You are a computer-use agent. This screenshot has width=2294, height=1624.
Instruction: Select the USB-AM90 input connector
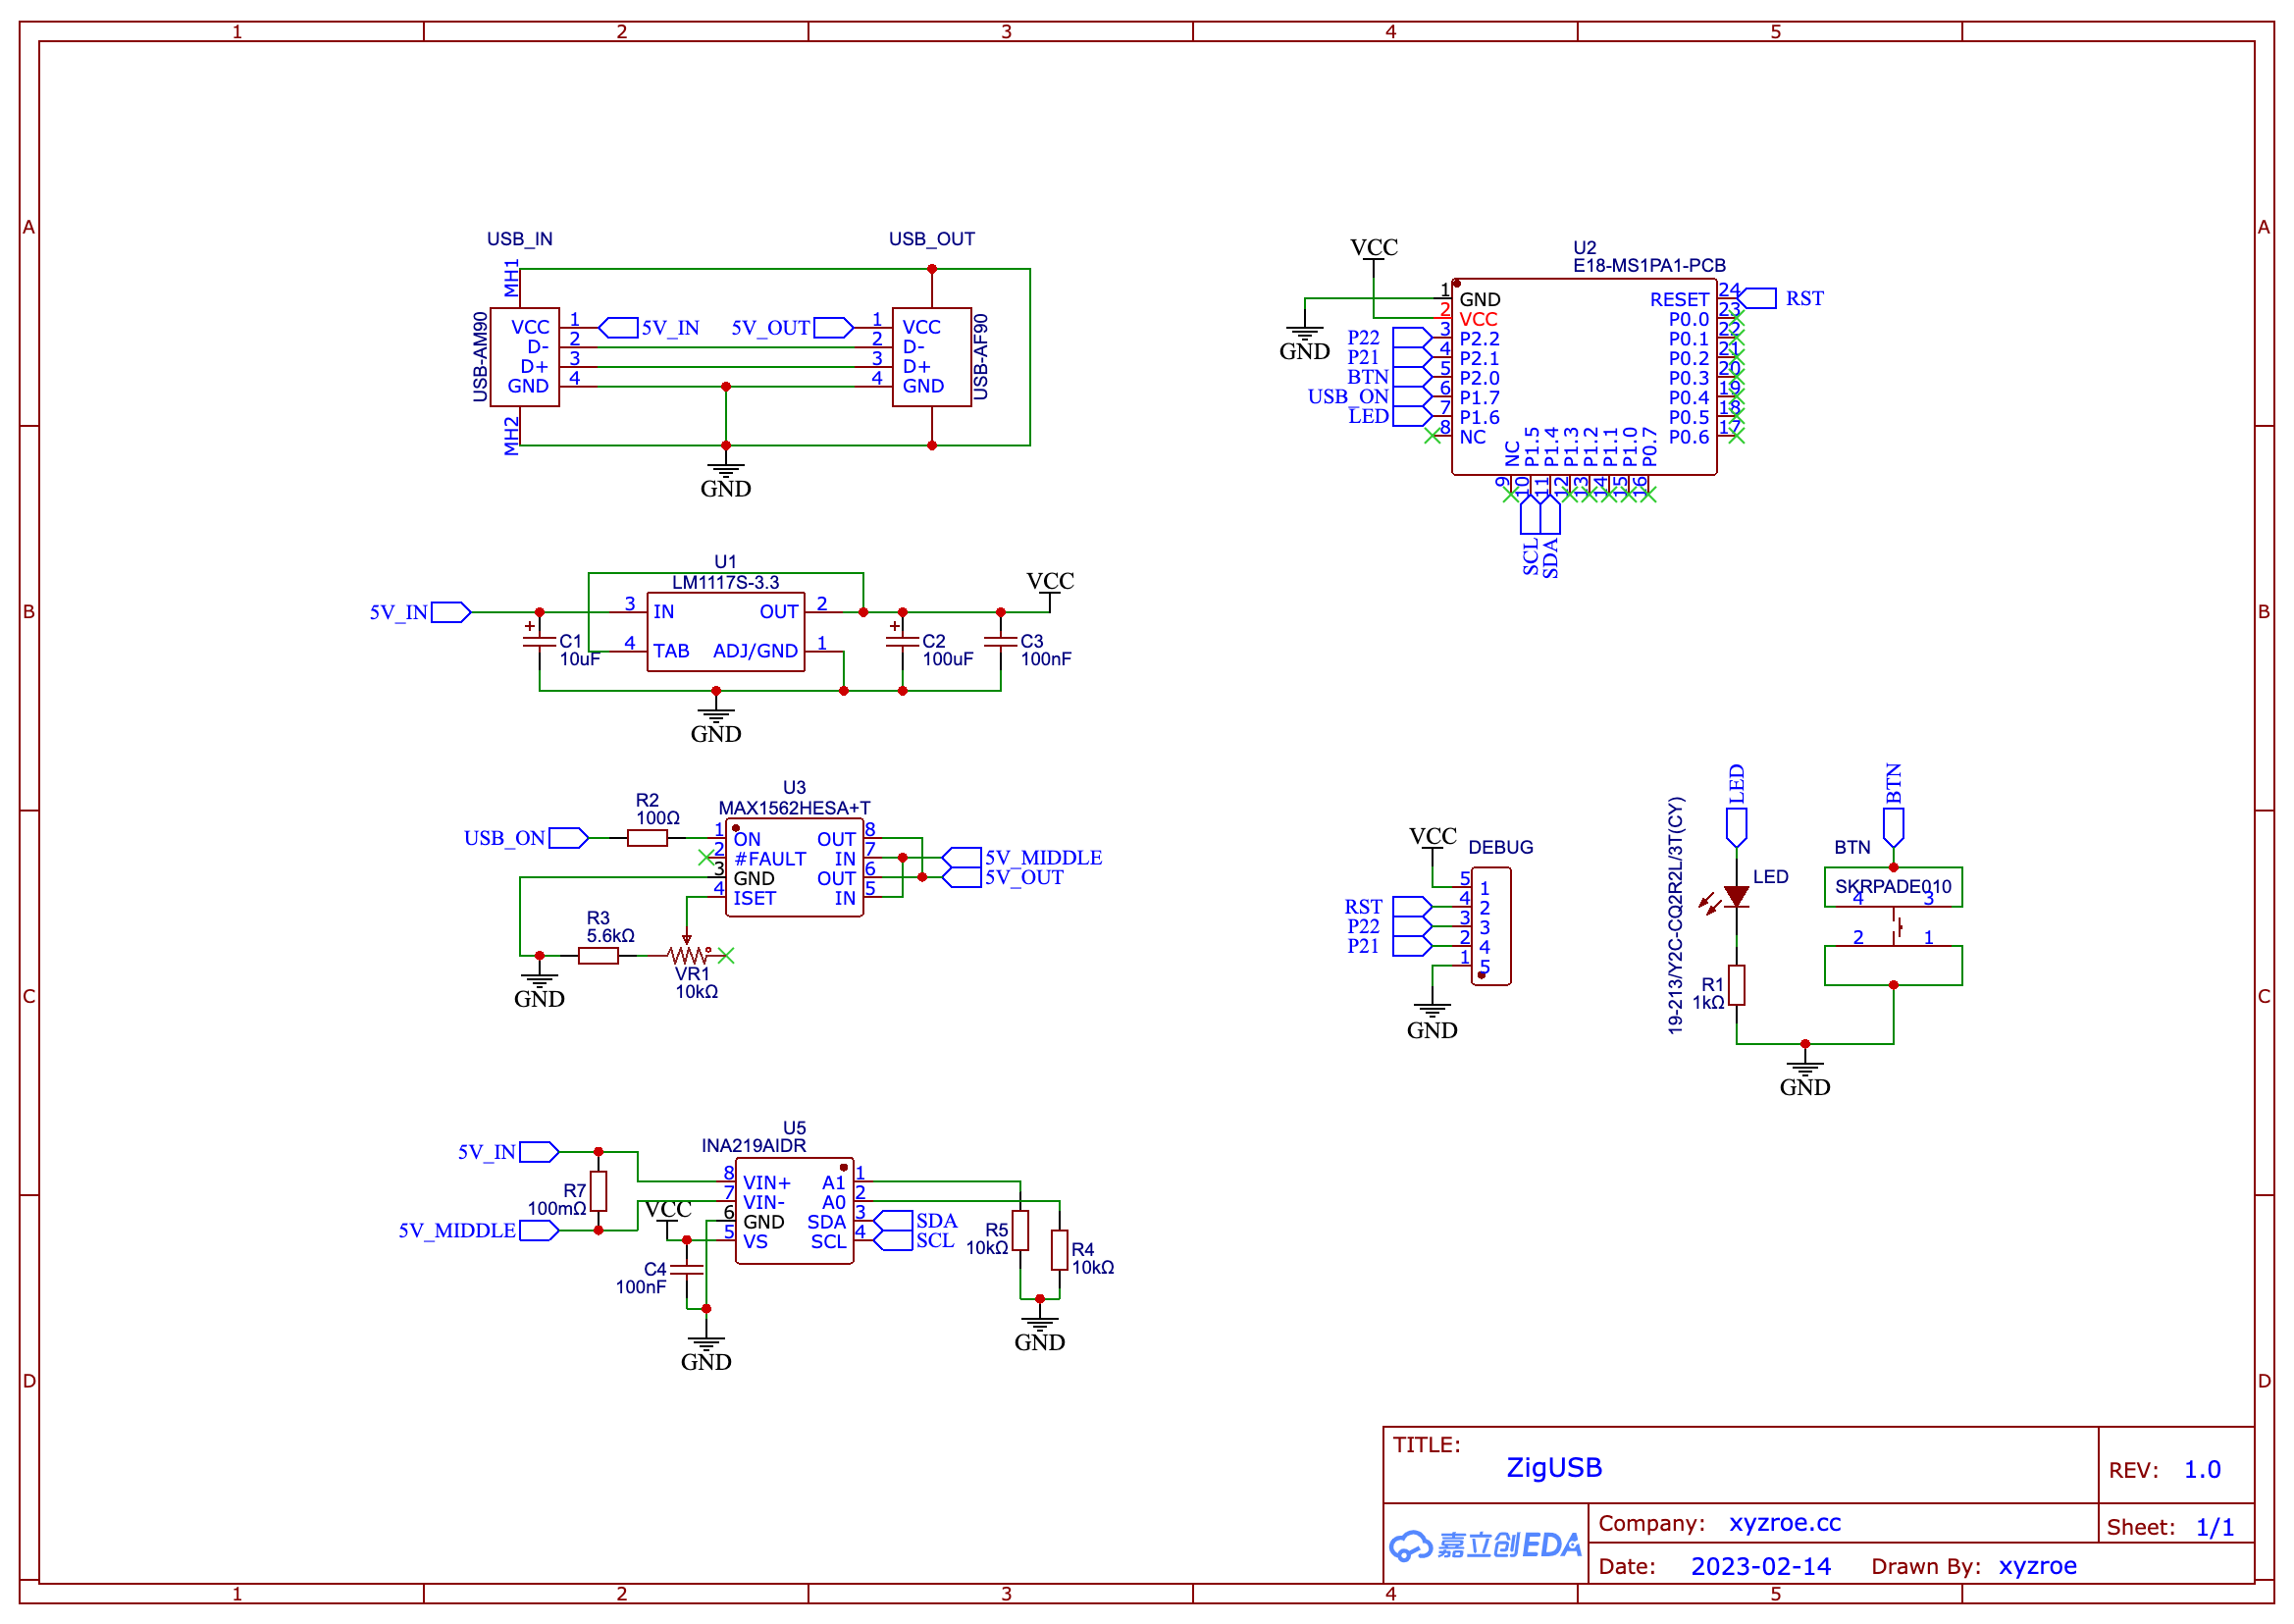pos(524,357)
